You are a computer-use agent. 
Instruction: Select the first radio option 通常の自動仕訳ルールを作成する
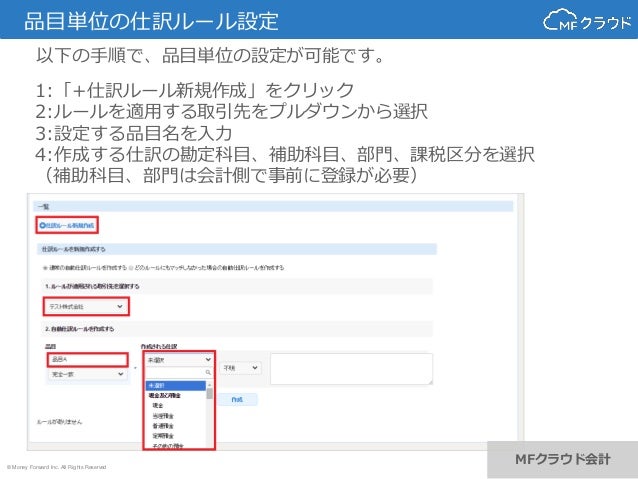tap(45, 268)
